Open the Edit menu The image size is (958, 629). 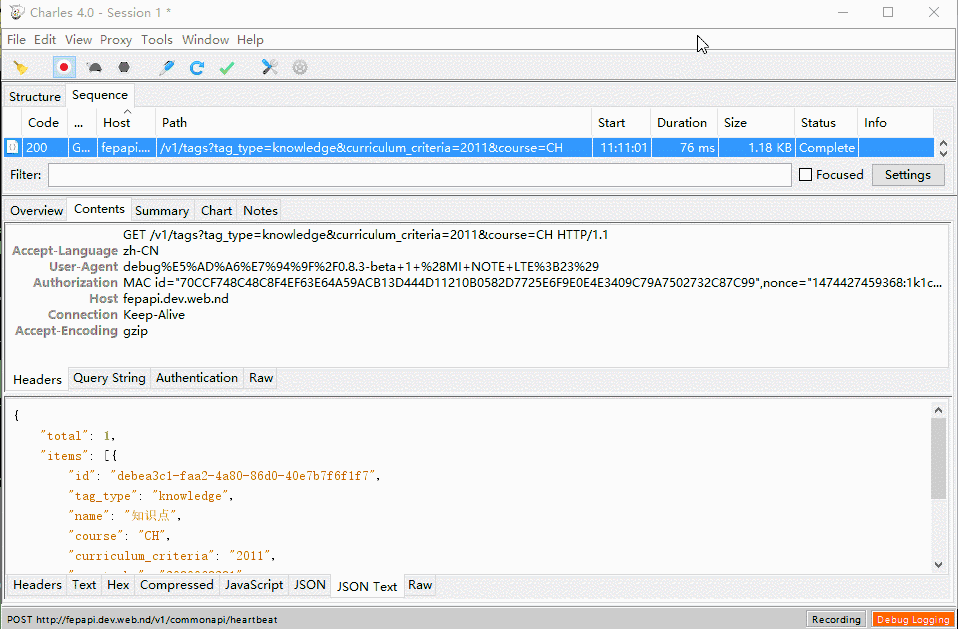tap(45, 40)
